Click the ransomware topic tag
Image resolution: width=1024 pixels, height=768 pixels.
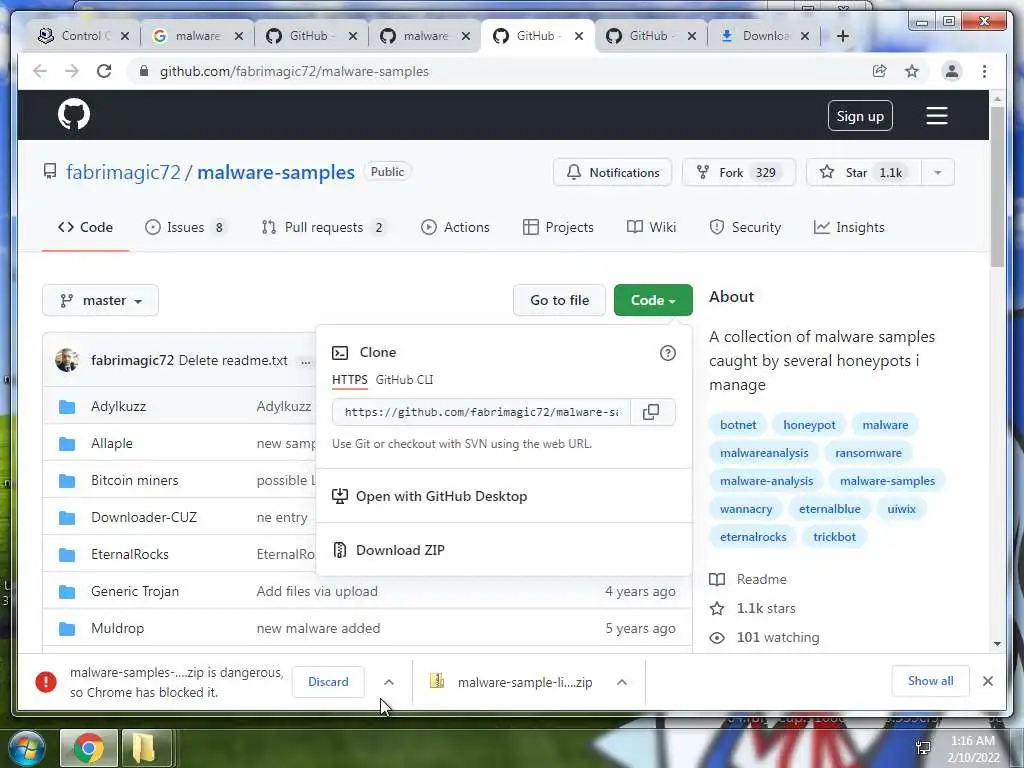[x=868, y=453]
